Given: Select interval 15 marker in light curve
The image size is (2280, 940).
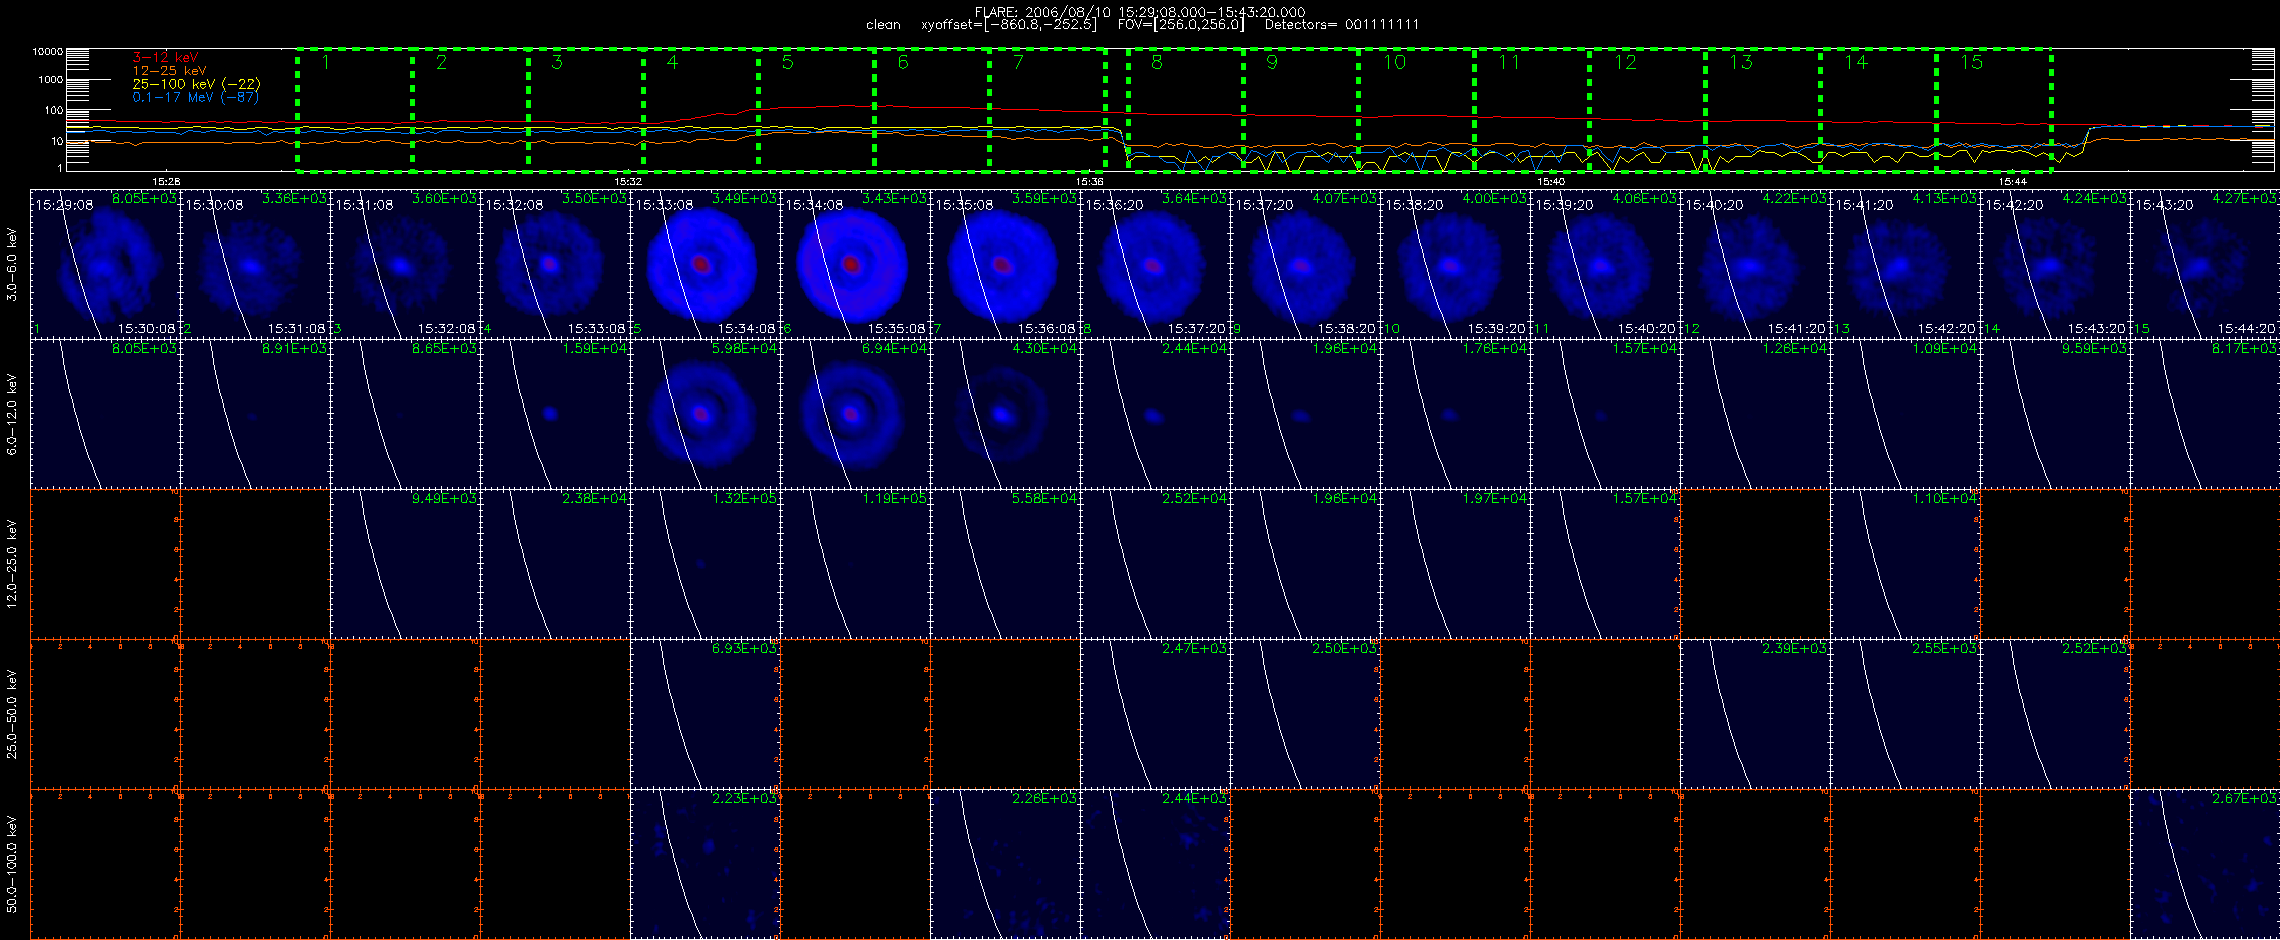Looking at the screenshot, I should coord(1971,63).
